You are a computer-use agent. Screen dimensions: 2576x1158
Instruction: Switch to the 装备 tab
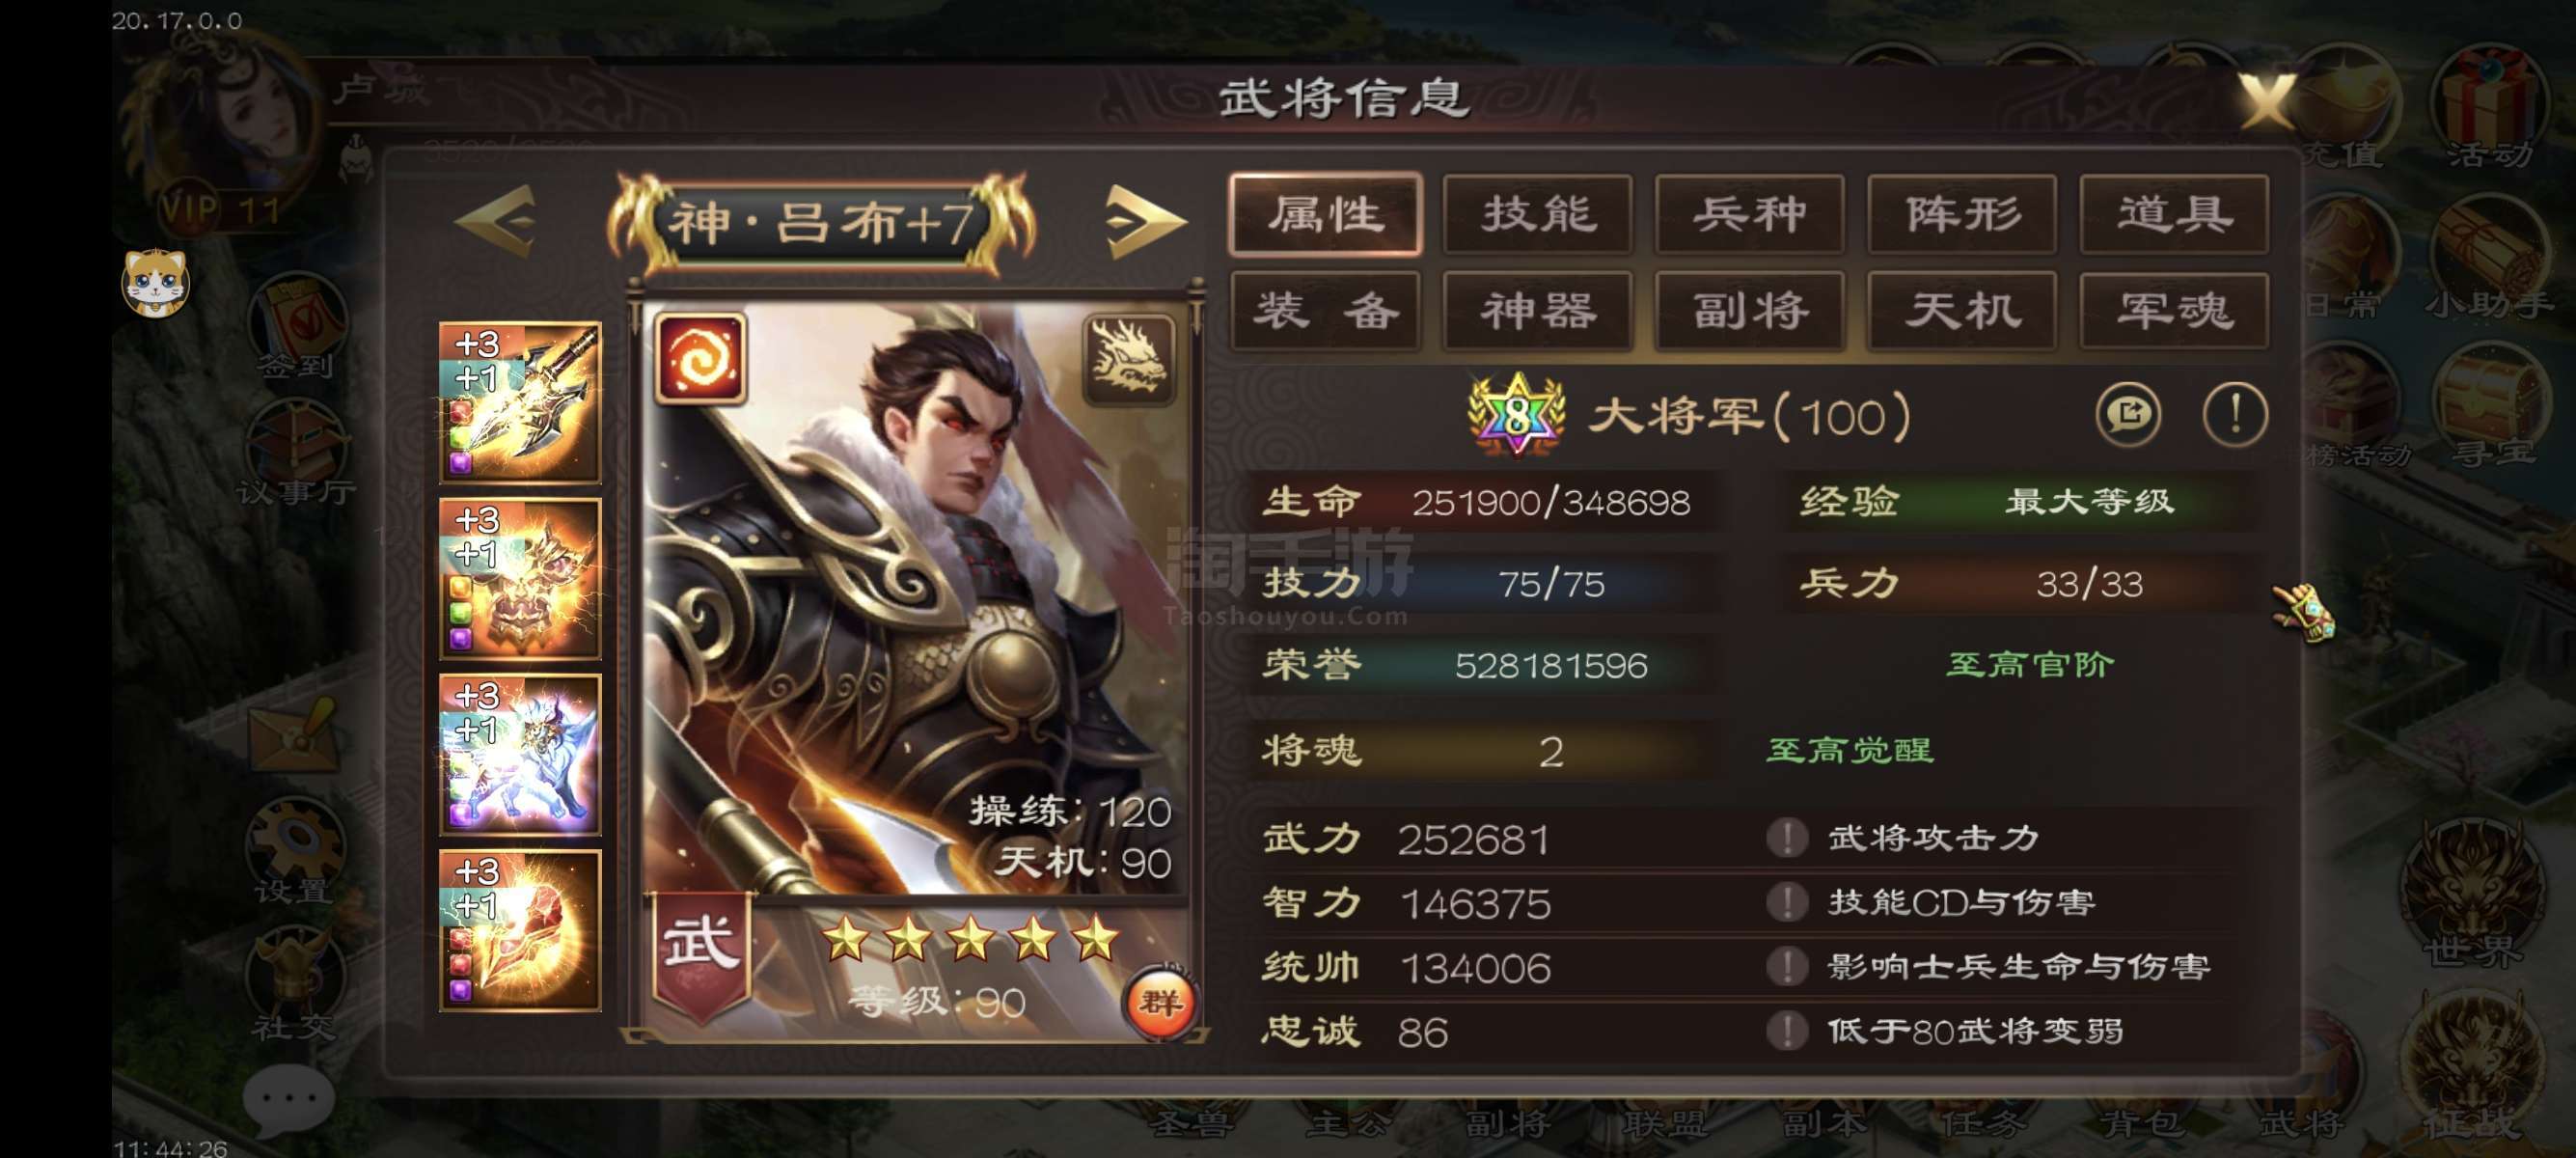(1326, 311)
